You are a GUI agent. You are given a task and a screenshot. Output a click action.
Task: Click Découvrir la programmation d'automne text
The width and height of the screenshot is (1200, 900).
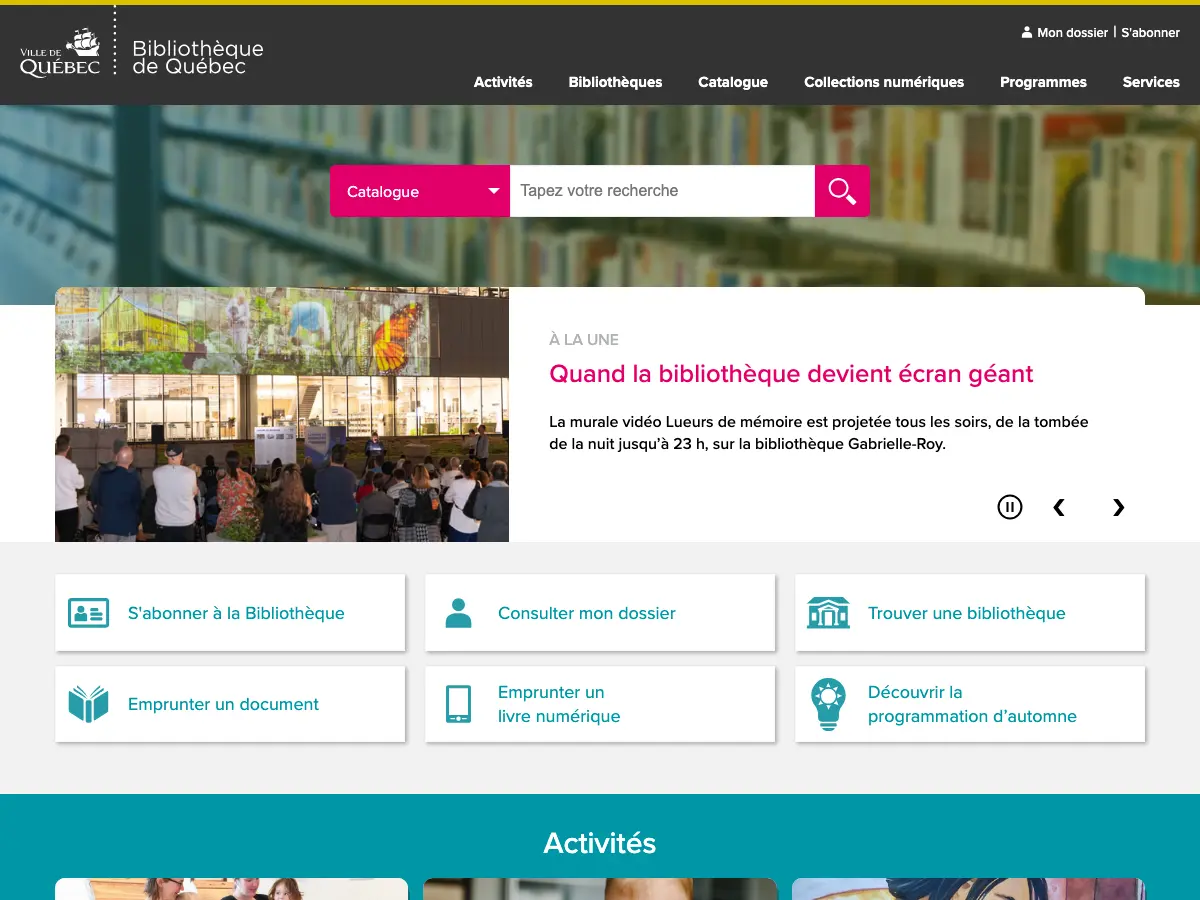point(972,704)
